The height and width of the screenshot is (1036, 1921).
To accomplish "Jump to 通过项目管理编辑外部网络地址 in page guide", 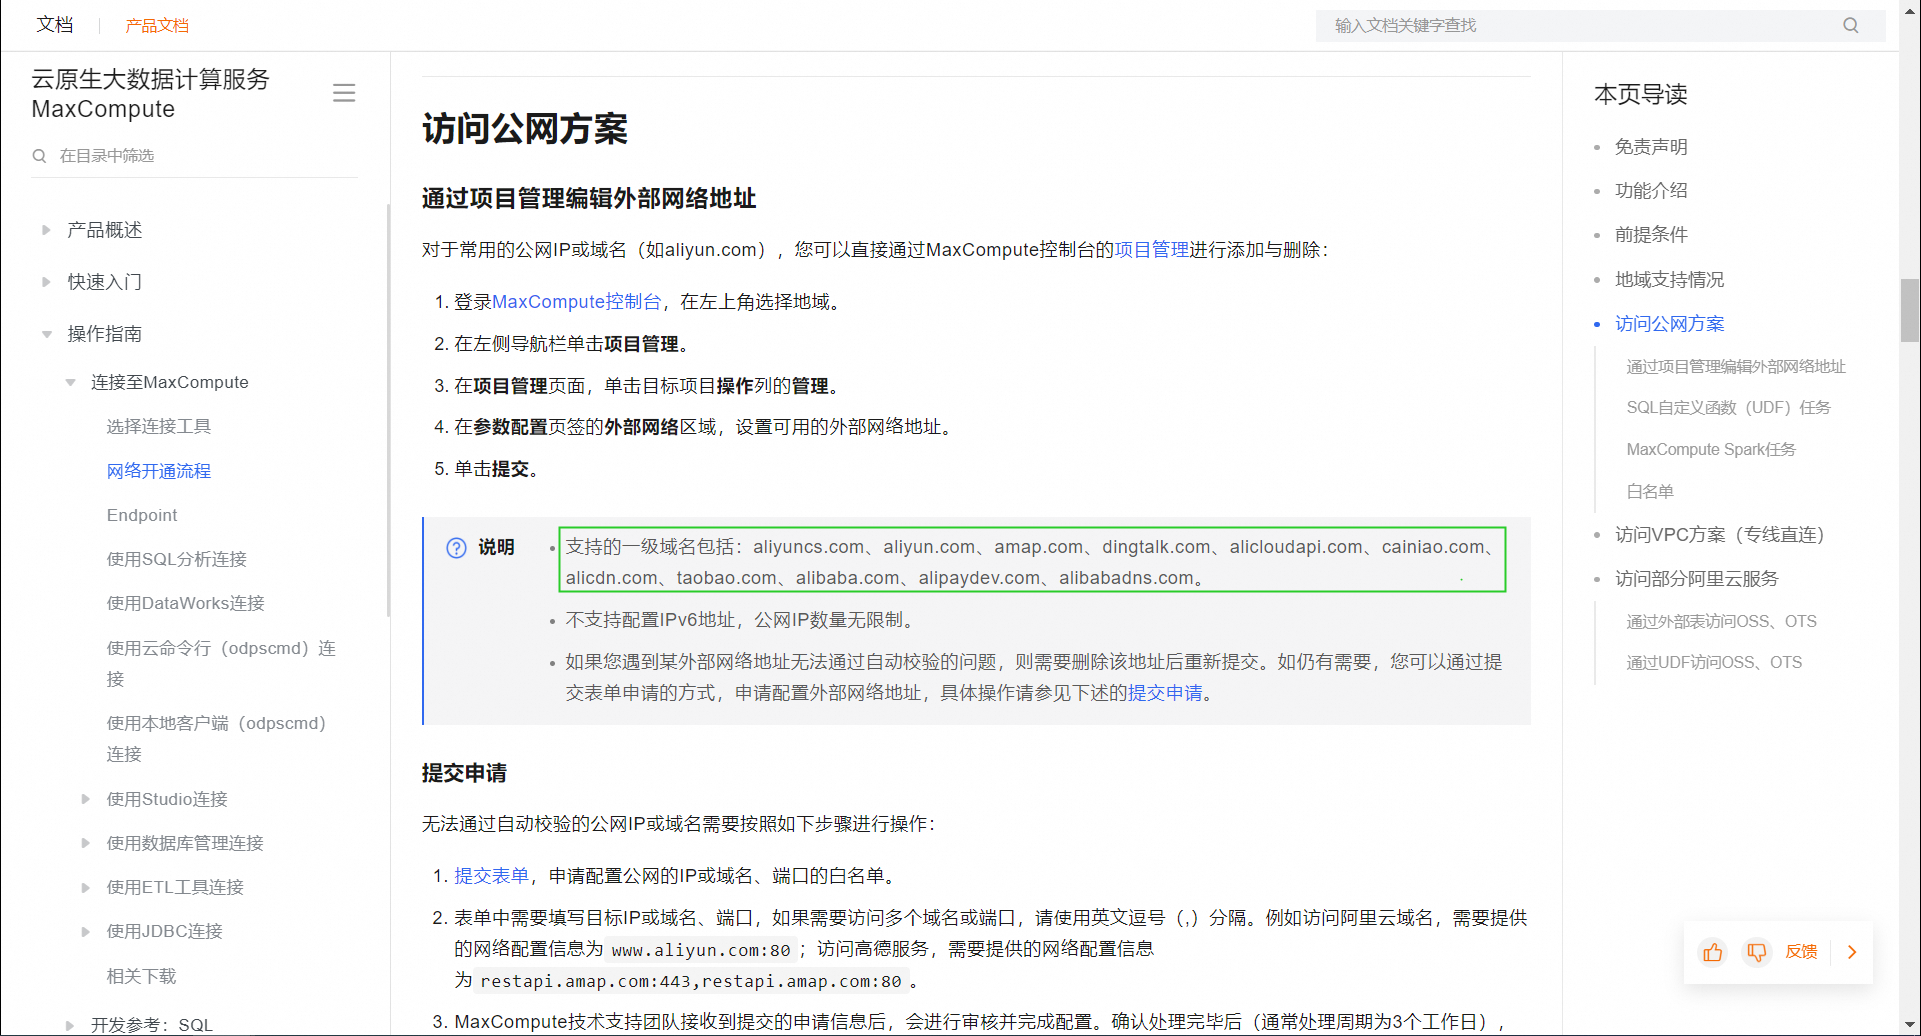I will pos(1736,366).
